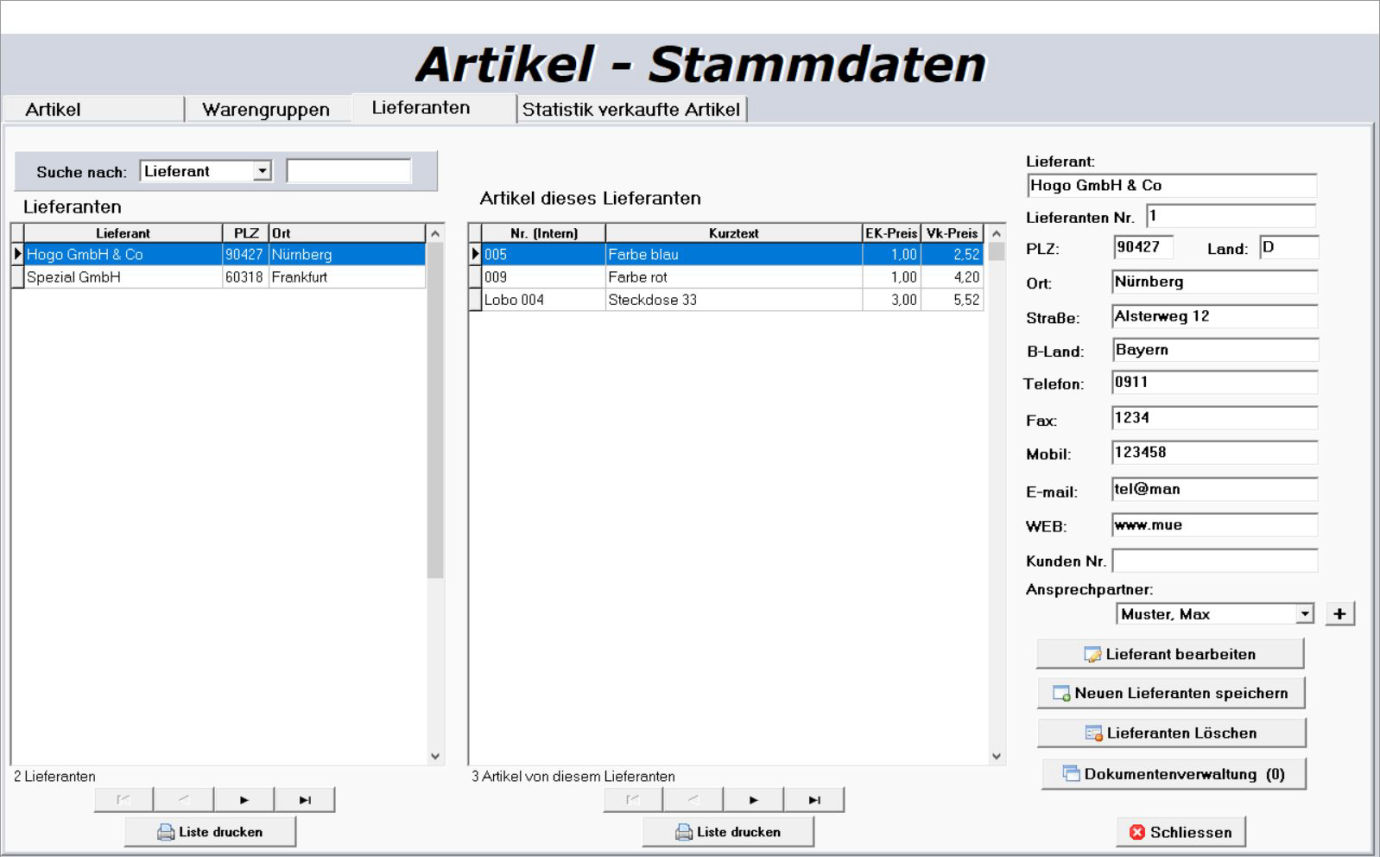The width and height of the screenshot is (1380, 857).
Task: Print the supplier's article list
Action: (x=728, y=832)
